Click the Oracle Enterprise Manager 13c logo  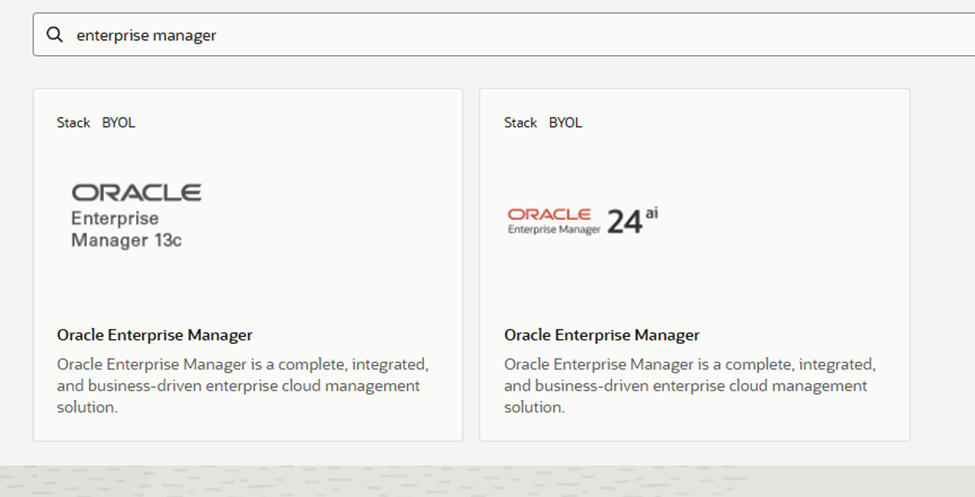pos(135,216)
